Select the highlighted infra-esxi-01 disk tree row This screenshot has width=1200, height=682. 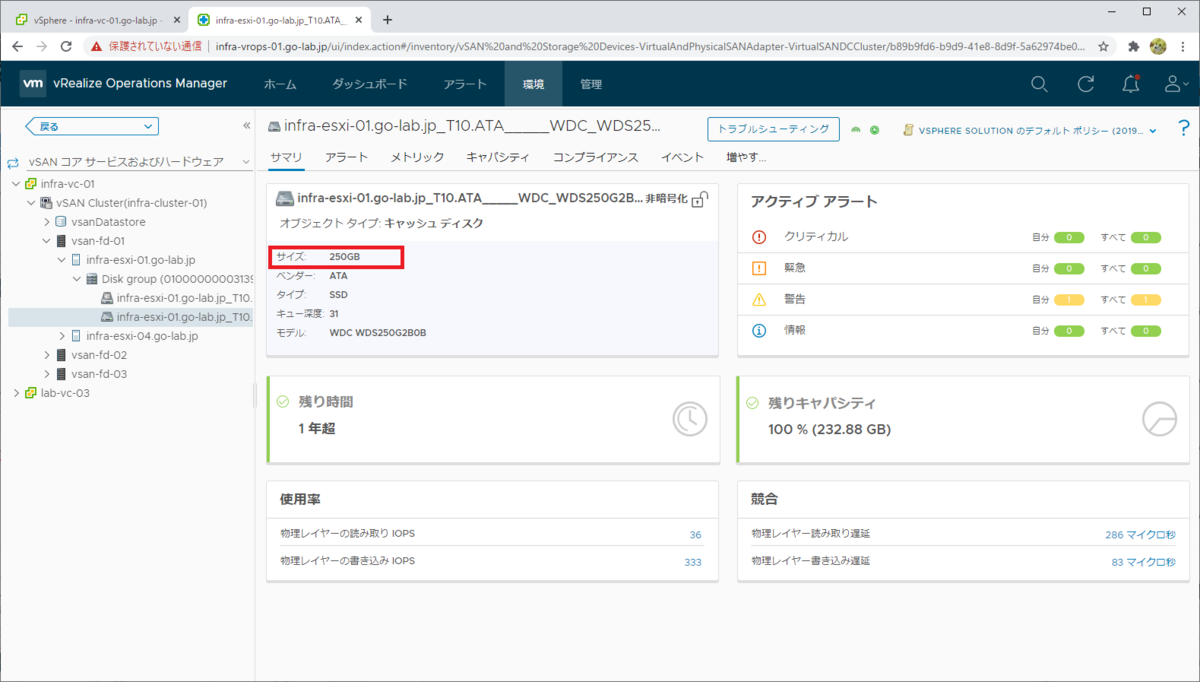[x=131, y=317]
